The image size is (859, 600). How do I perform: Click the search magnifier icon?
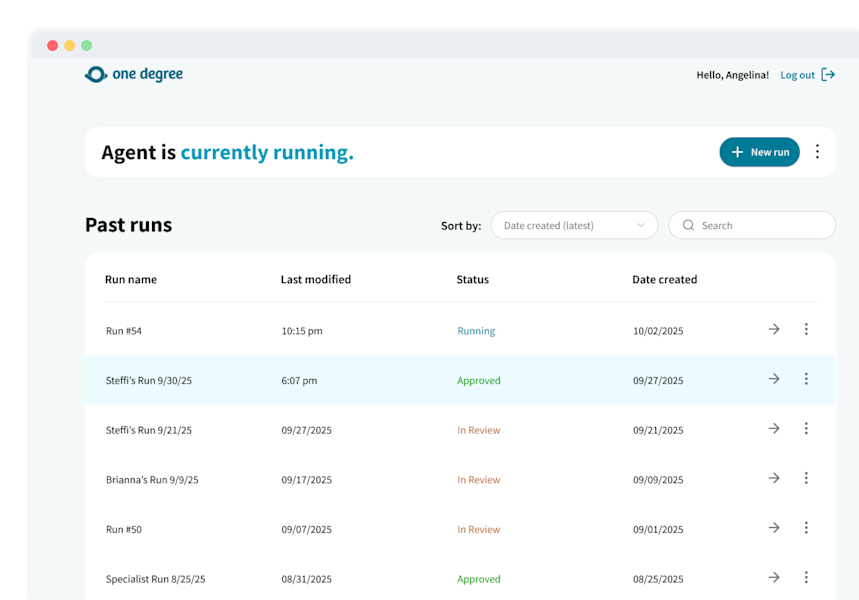point(689,225)
